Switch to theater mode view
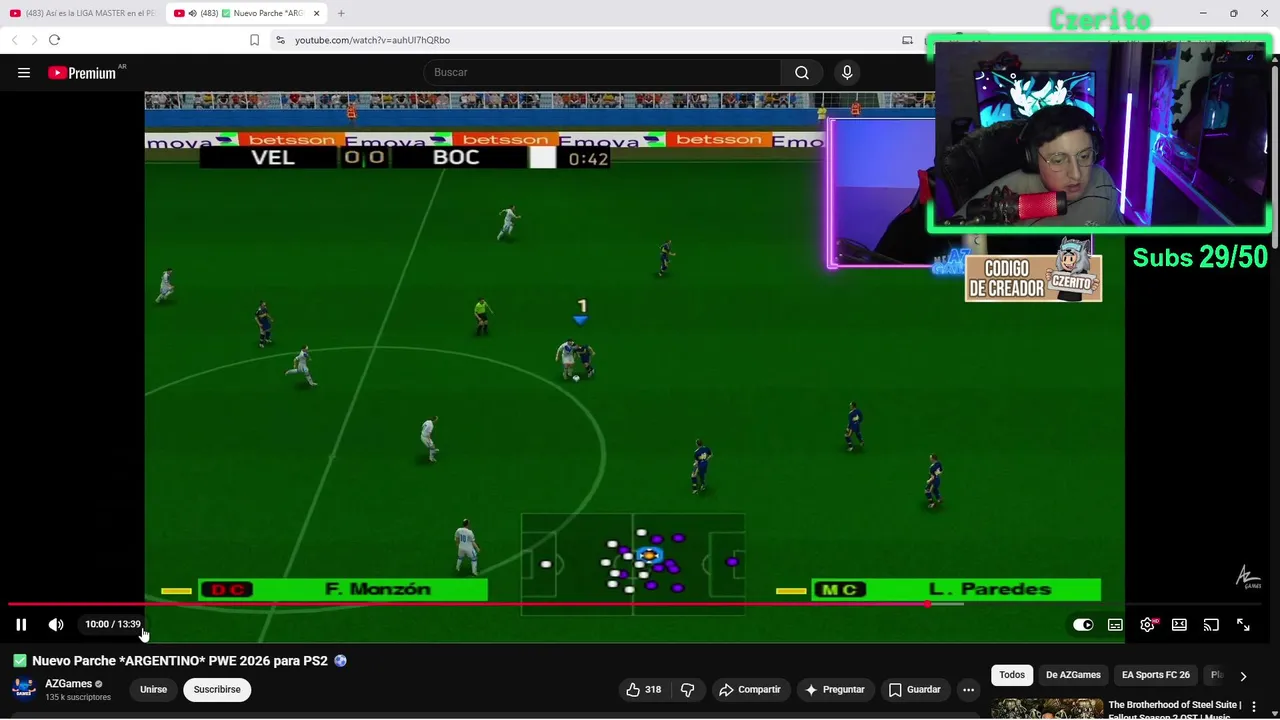This screenshot has height=720, width=1280. click(1179, 625)
